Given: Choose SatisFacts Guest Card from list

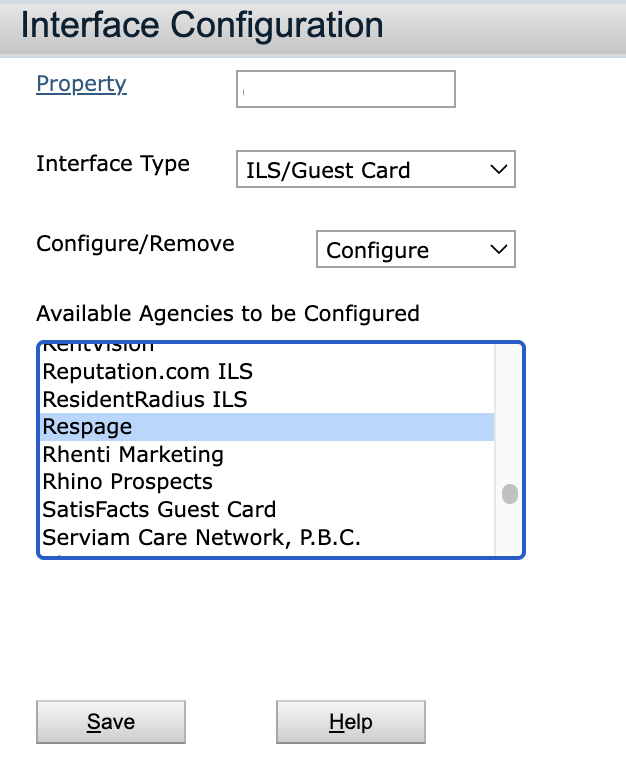Looking at the screenshot, I should pyautogui.click(x=159, y=509).
